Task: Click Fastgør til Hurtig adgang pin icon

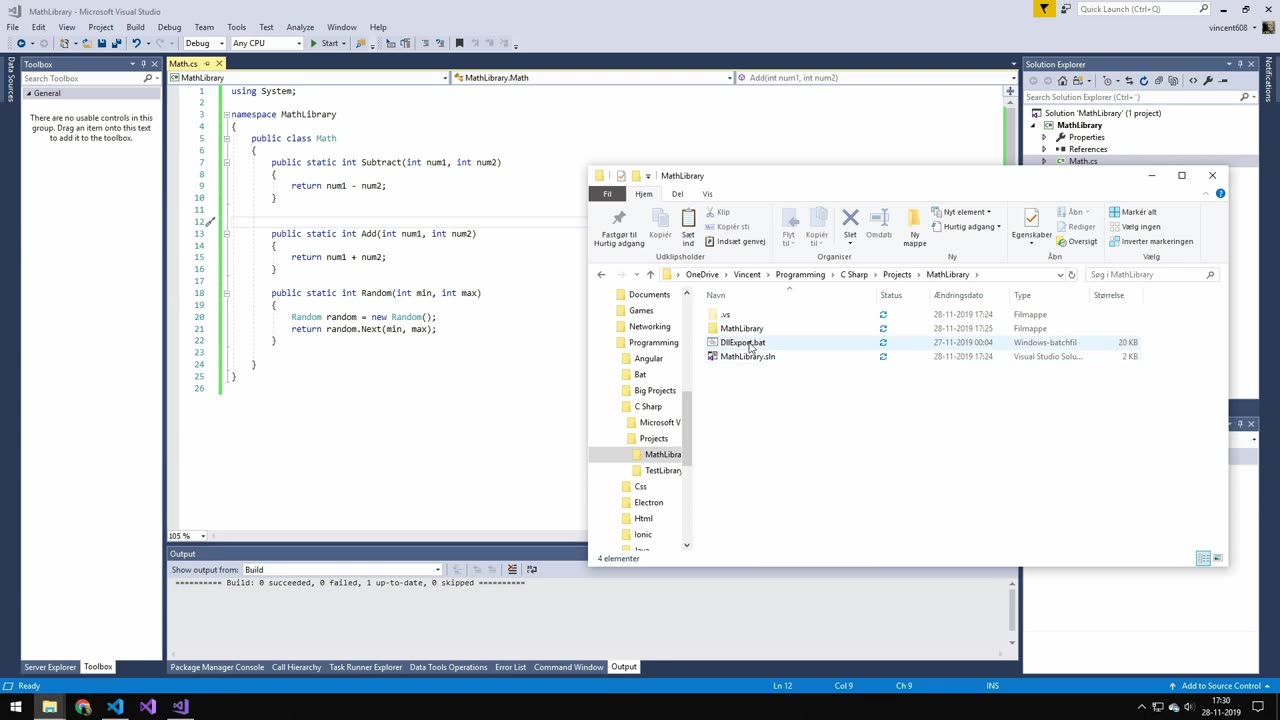Action: tap(619, 219)
